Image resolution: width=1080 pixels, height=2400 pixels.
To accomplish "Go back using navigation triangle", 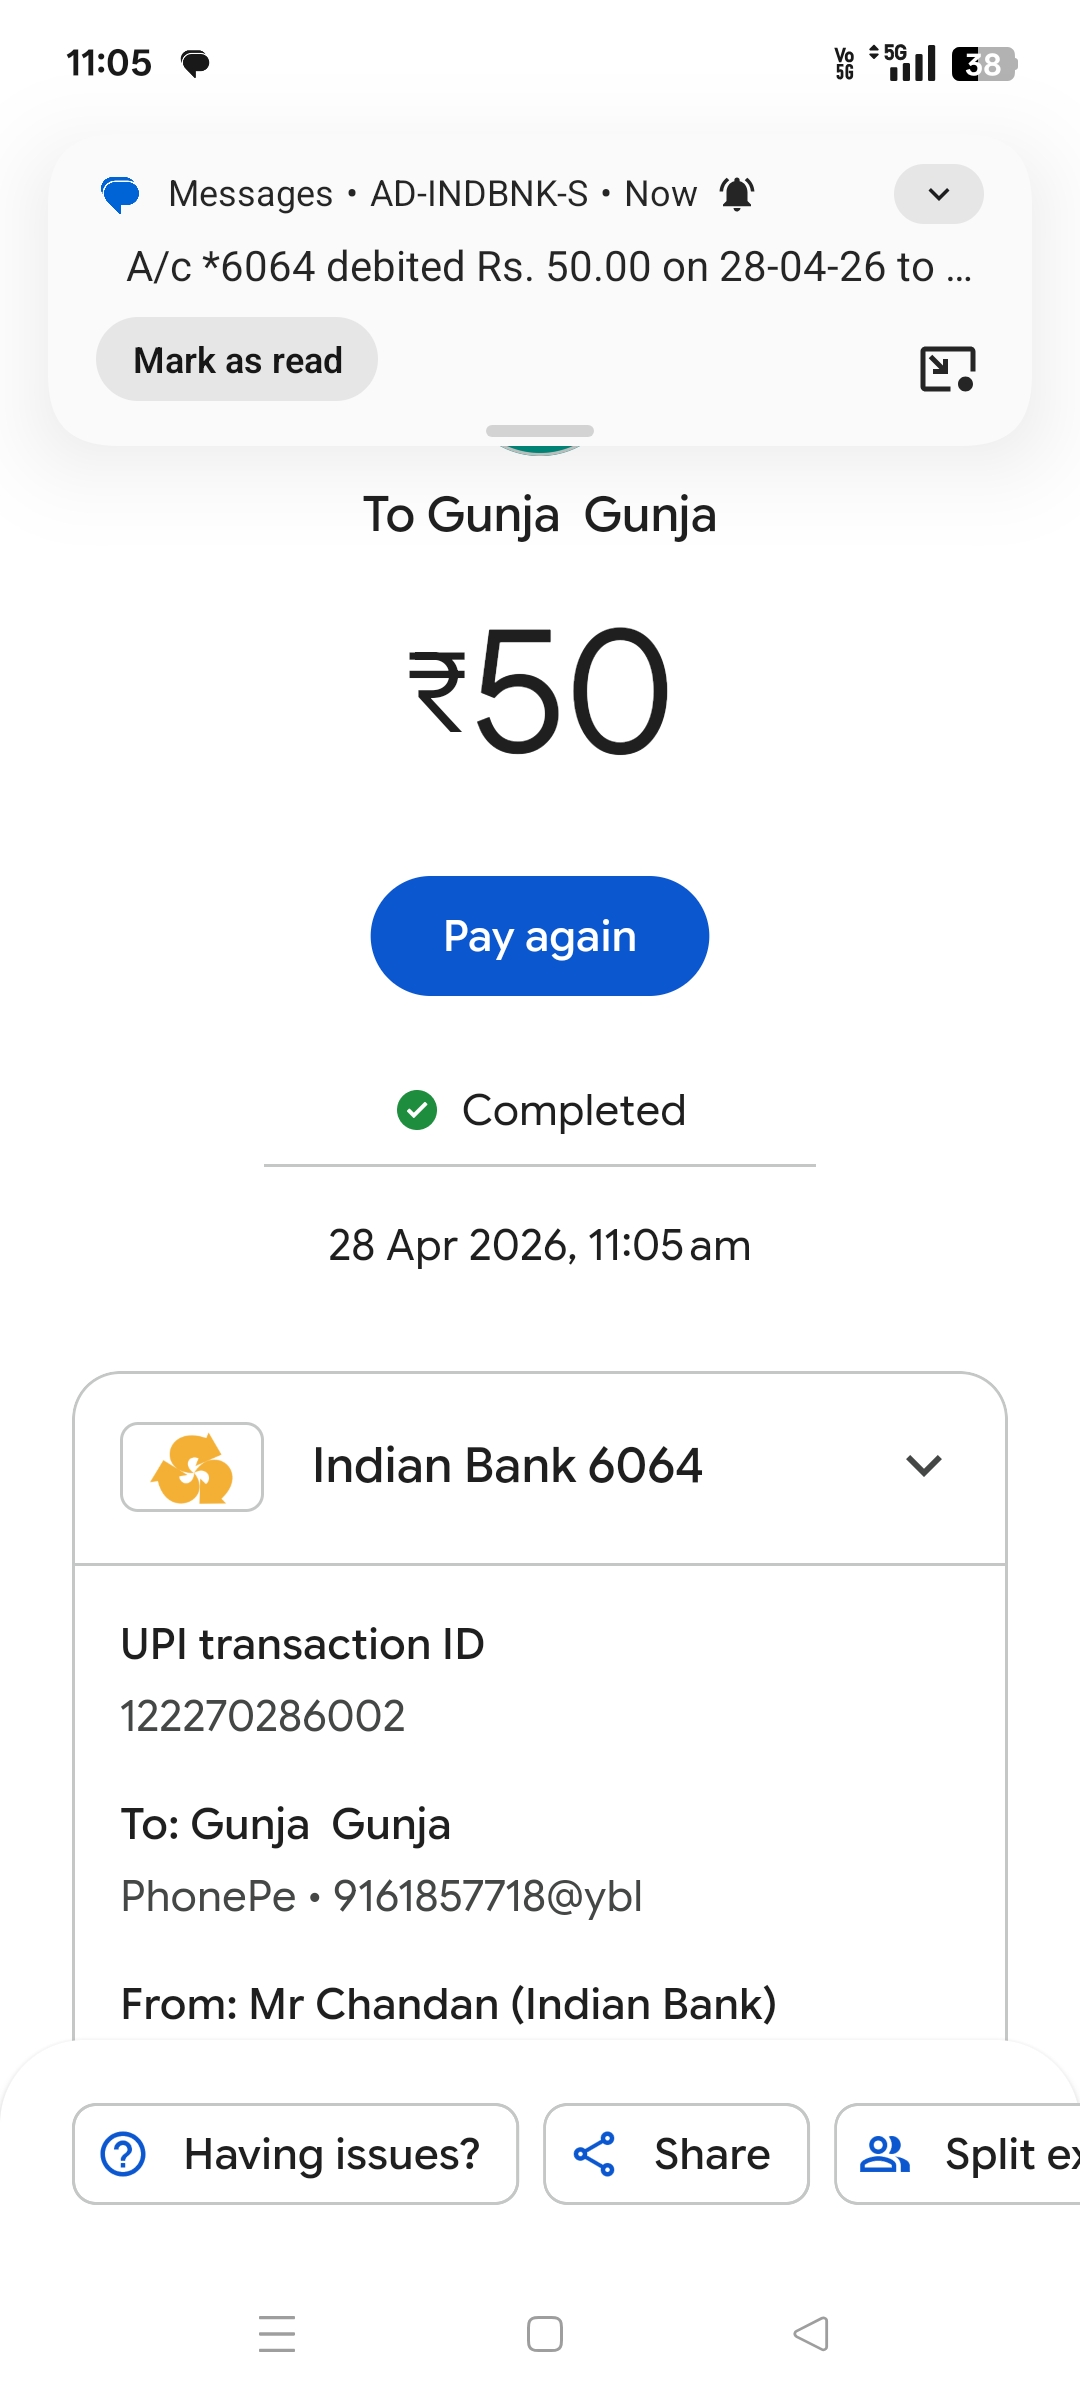I will pyautogui.click(x=811, y=2334).
